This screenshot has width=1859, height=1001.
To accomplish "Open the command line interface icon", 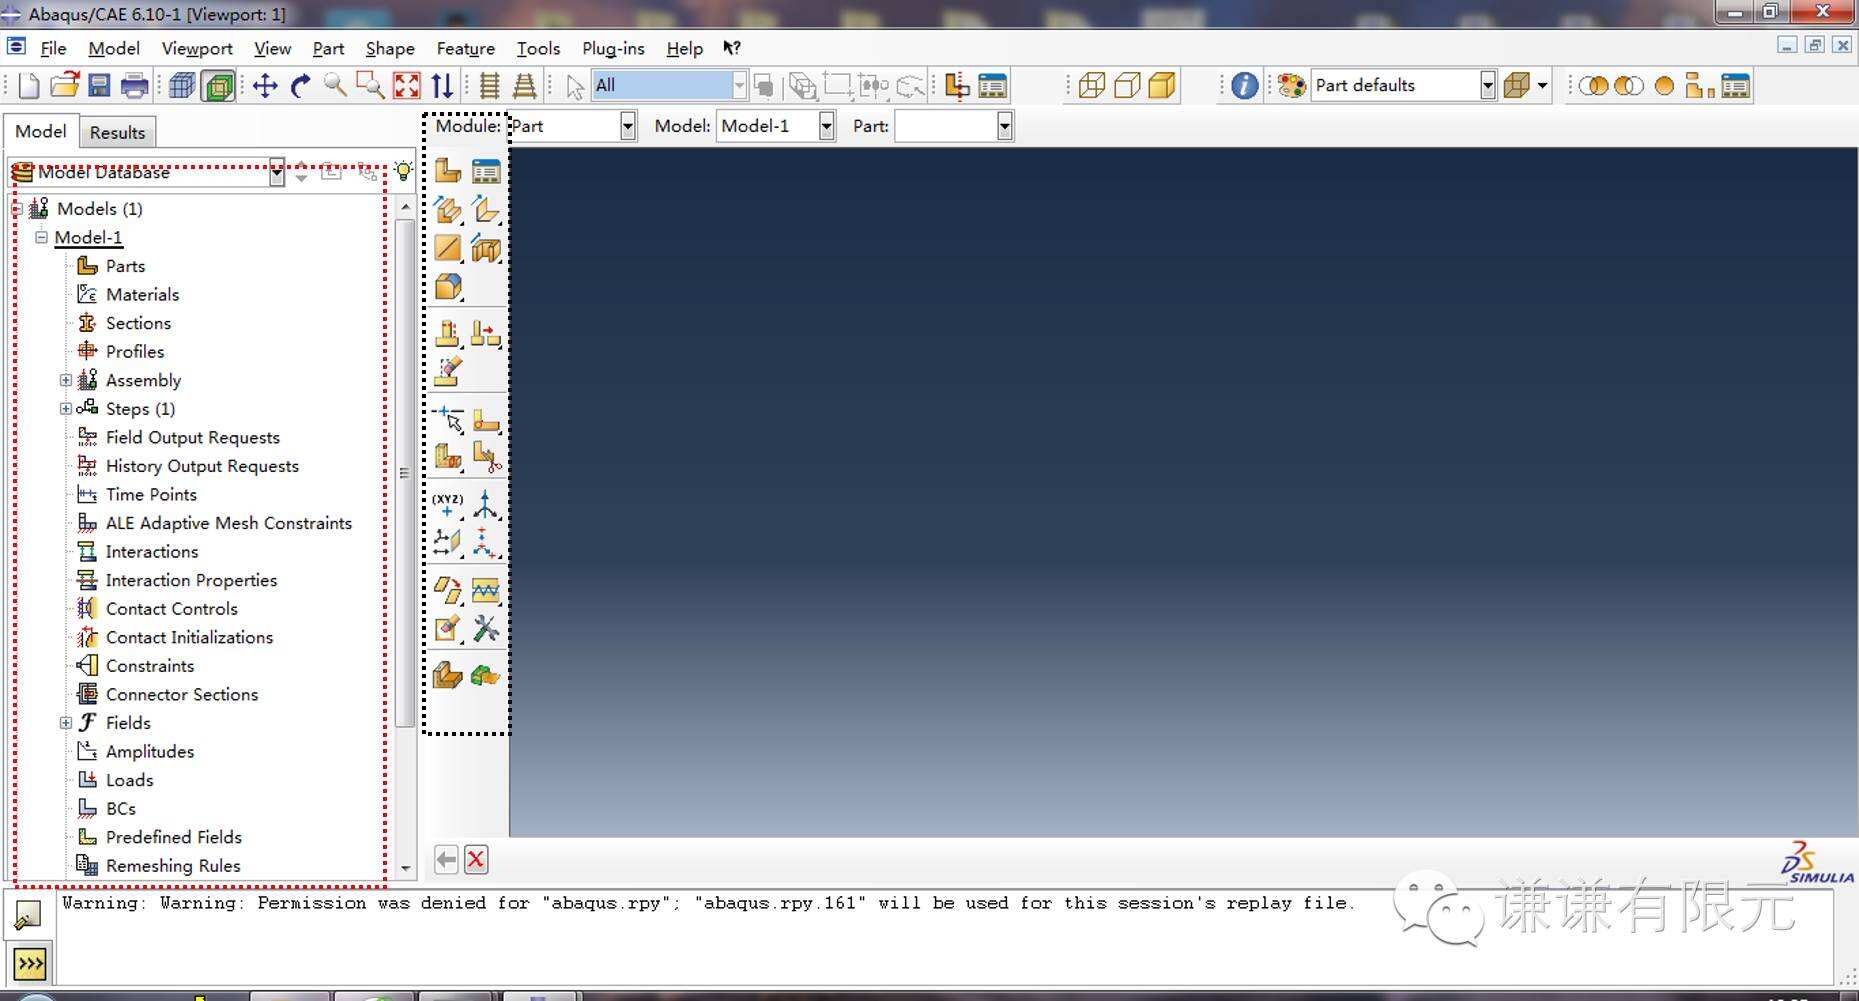I will (x=30, y=964).
